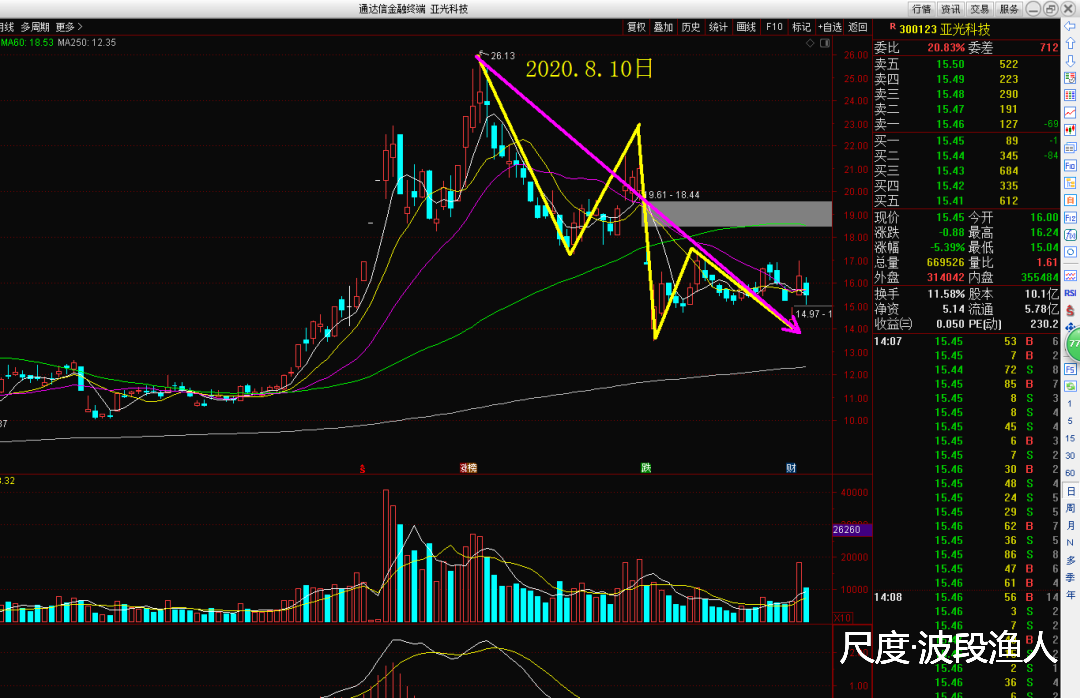Click the blue 财 marker below chart
The image size is (1080, 698).
coord(791,468)
